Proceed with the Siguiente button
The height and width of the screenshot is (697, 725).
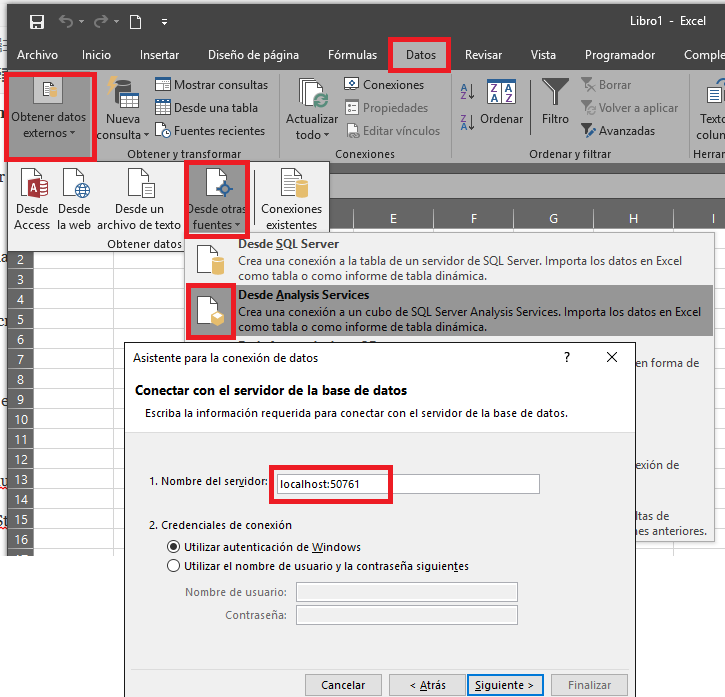pos(505,685)
